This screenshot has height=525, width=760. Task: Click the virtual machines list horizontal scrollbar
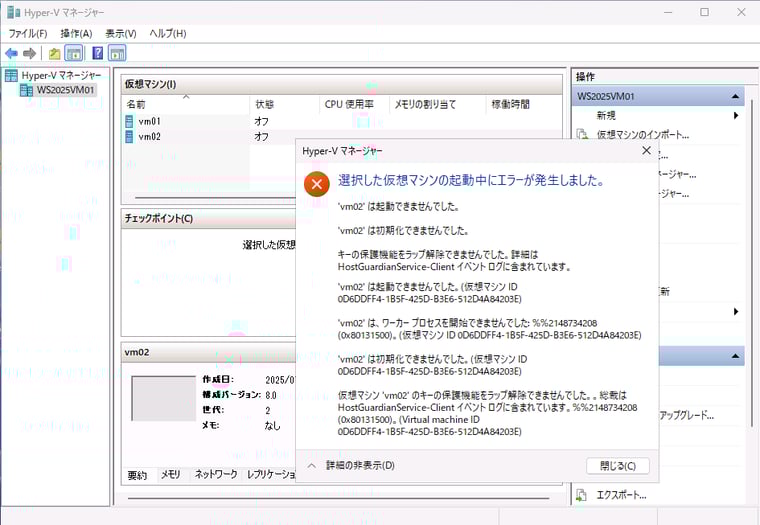[215, 198]
